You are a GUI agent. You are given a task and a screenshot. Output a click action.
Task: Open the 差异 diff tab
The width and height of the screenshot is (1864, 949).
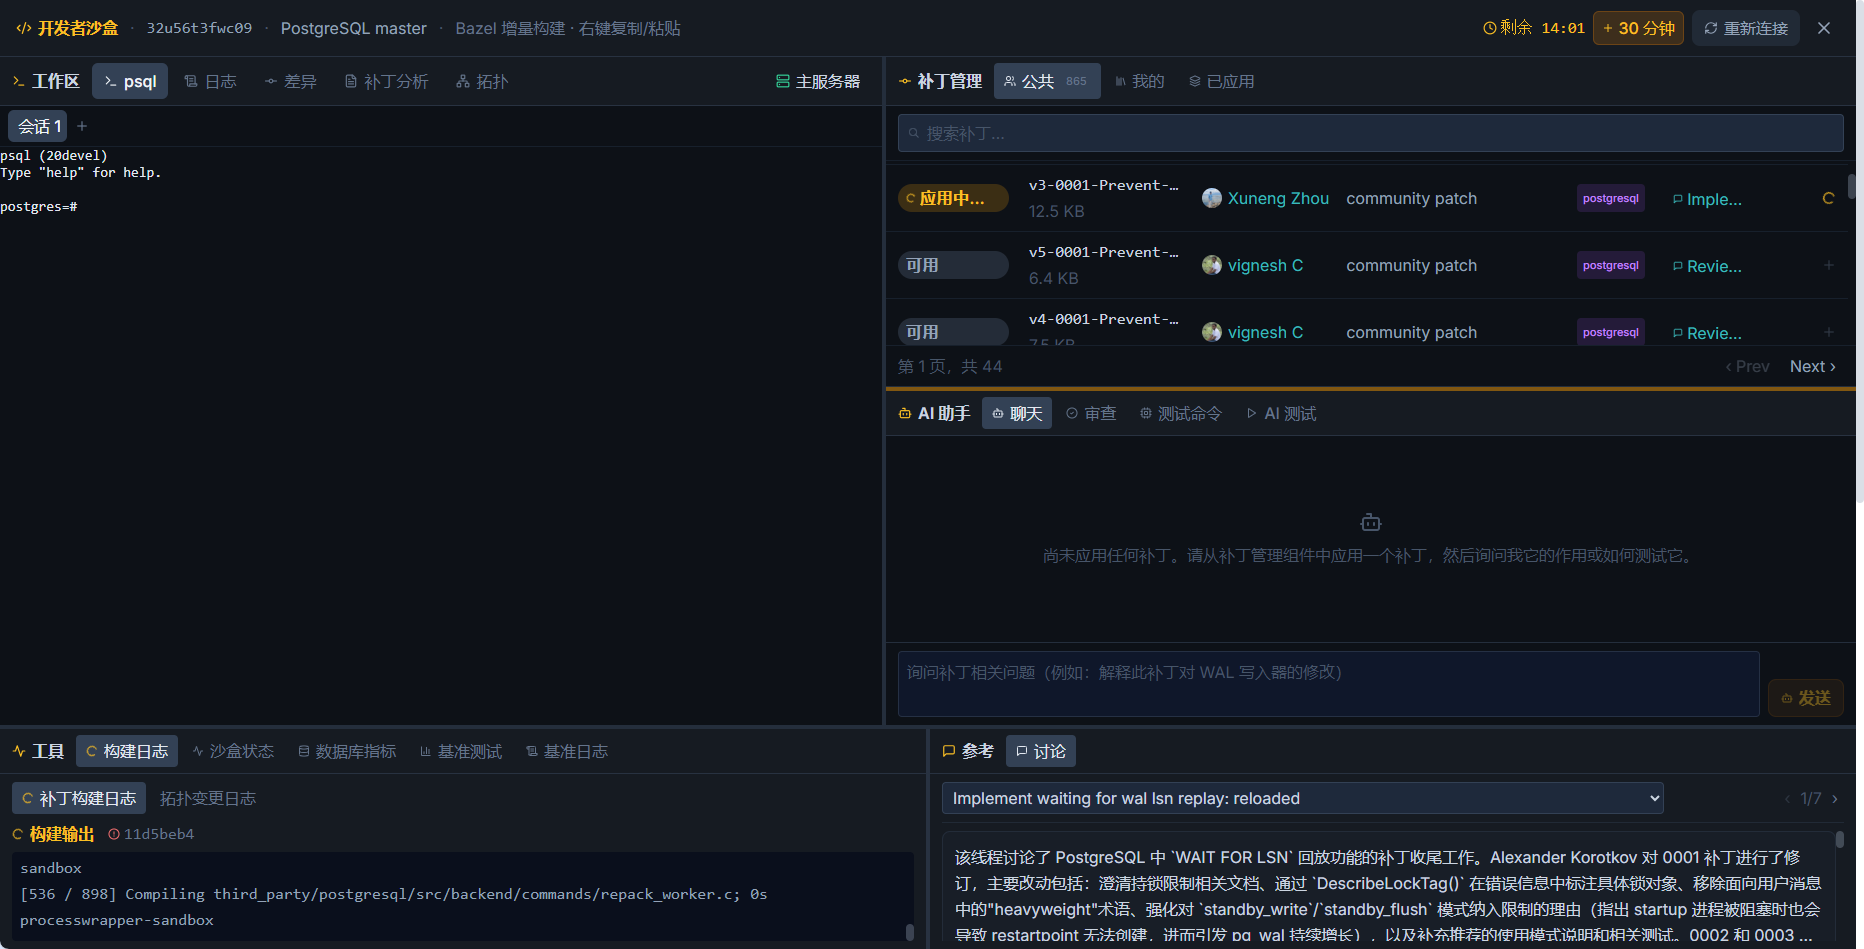point(290,81)
